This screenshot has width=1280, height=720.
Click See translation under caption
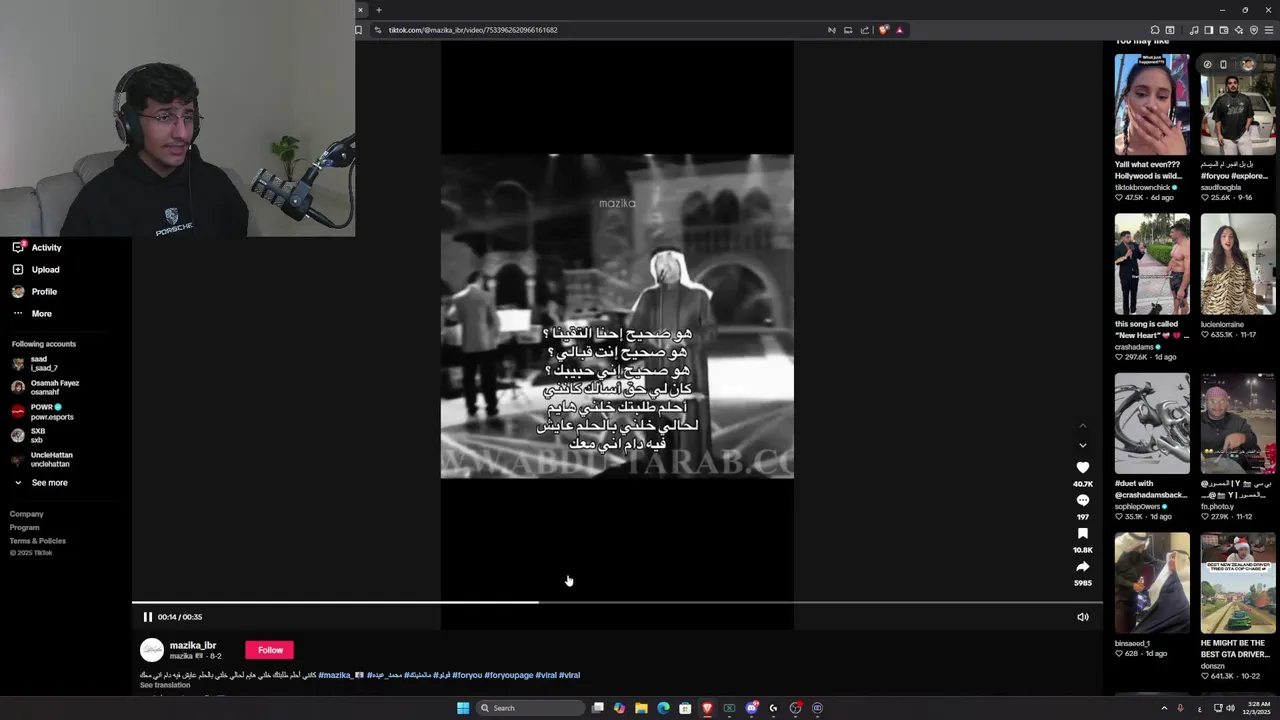coord(165,685)
